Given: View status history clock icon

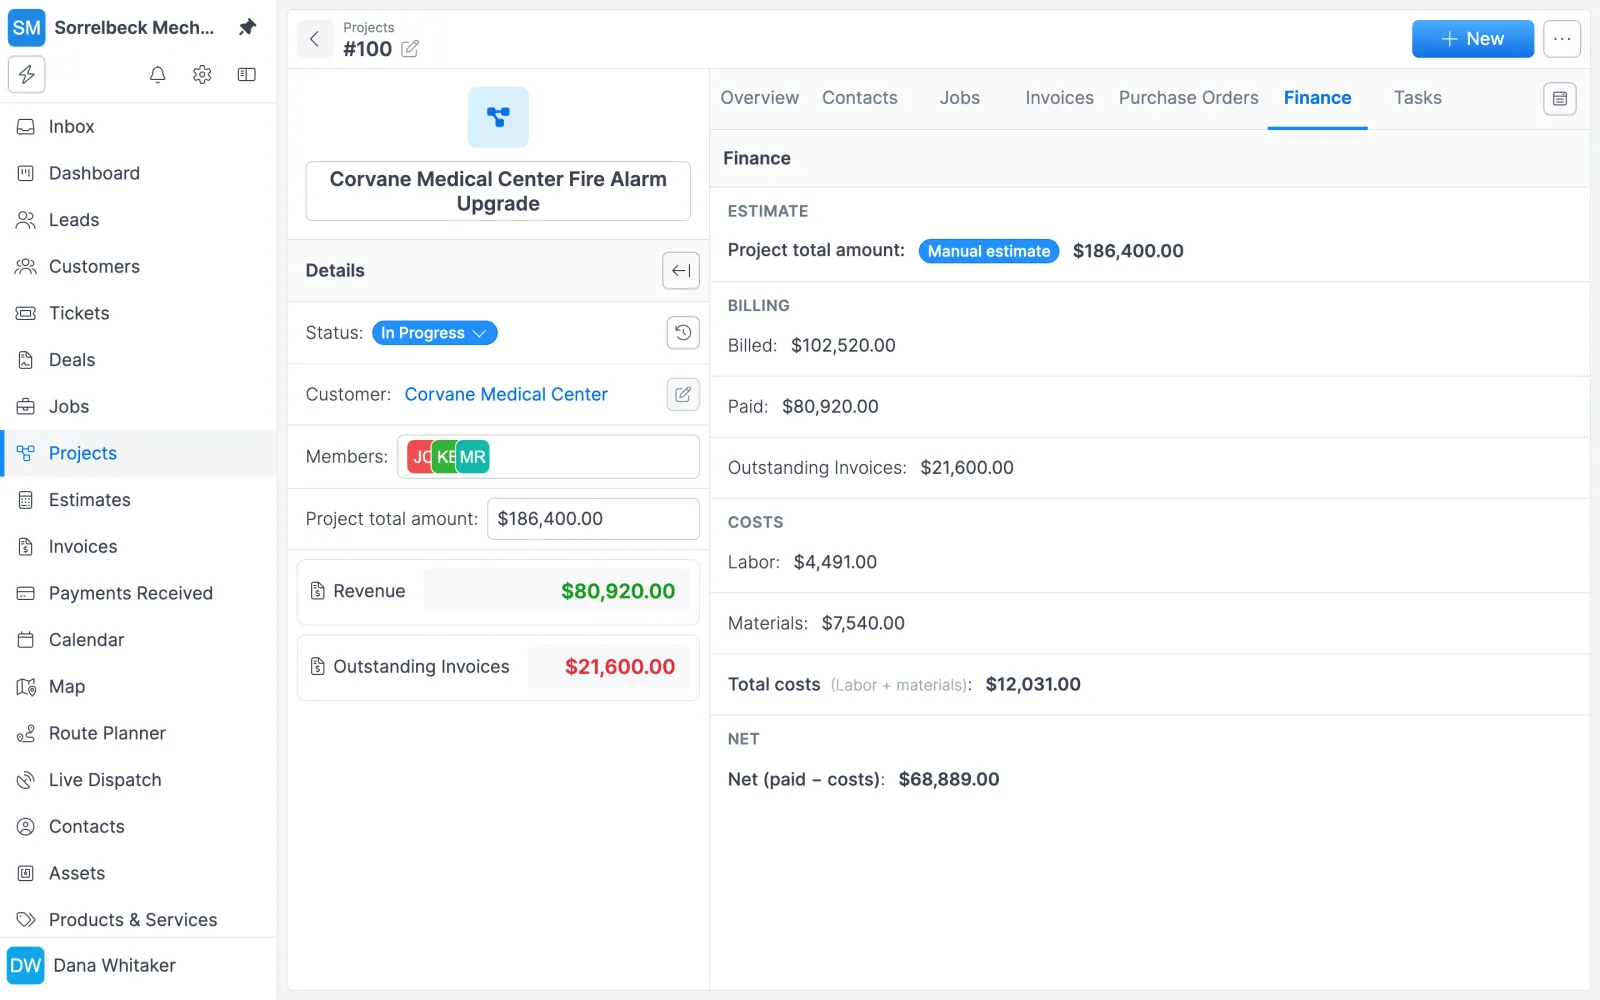Looking at the screenshot, I should [683, 333].
